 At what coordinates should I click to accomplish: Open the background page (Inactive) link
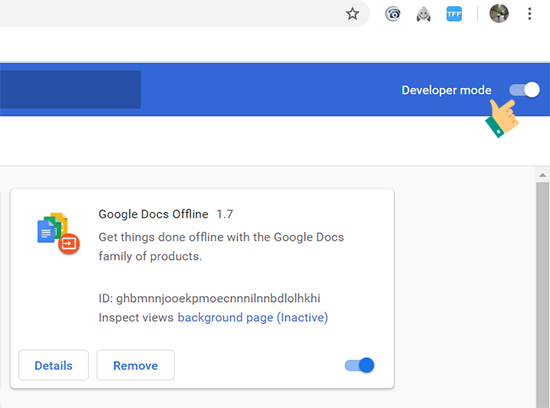click(x=253, y=317)
